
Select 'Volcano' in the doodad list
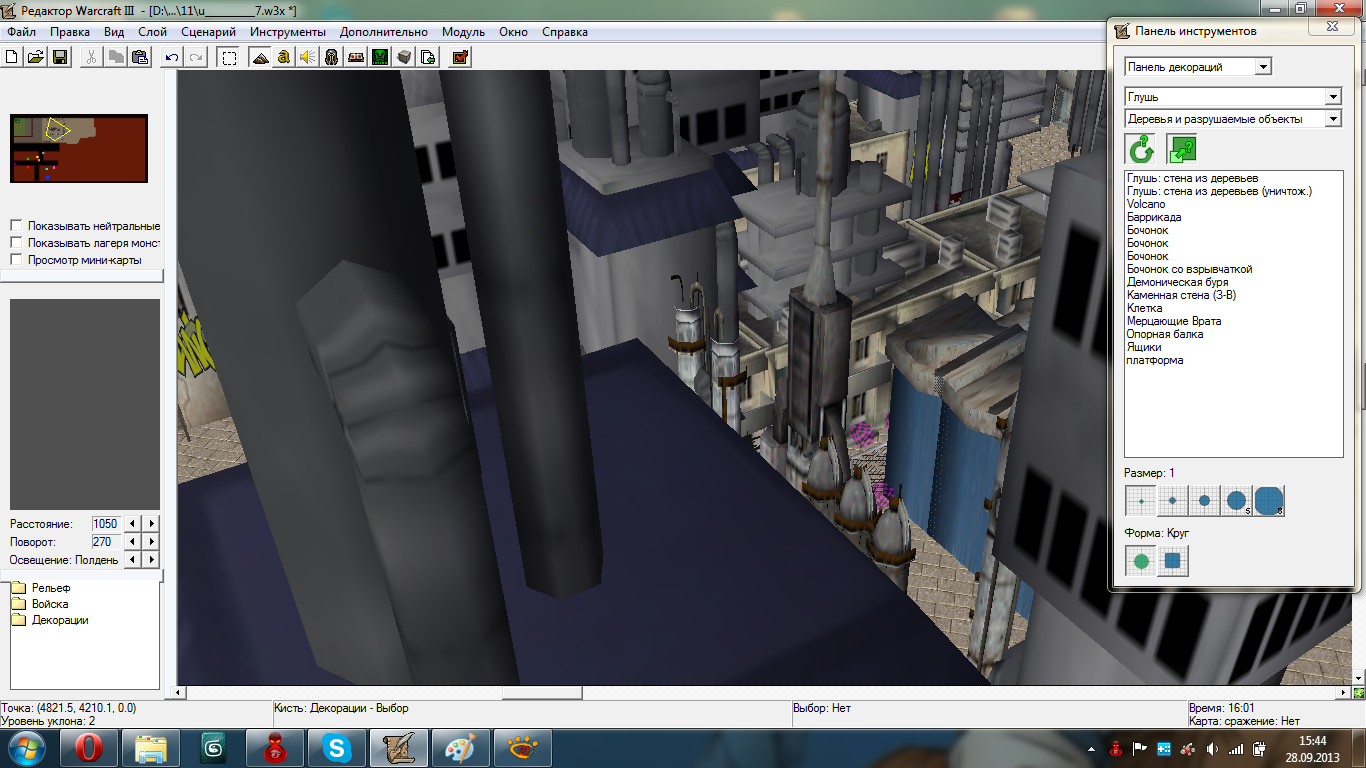pyautogui.click(x=1146, y=204)
